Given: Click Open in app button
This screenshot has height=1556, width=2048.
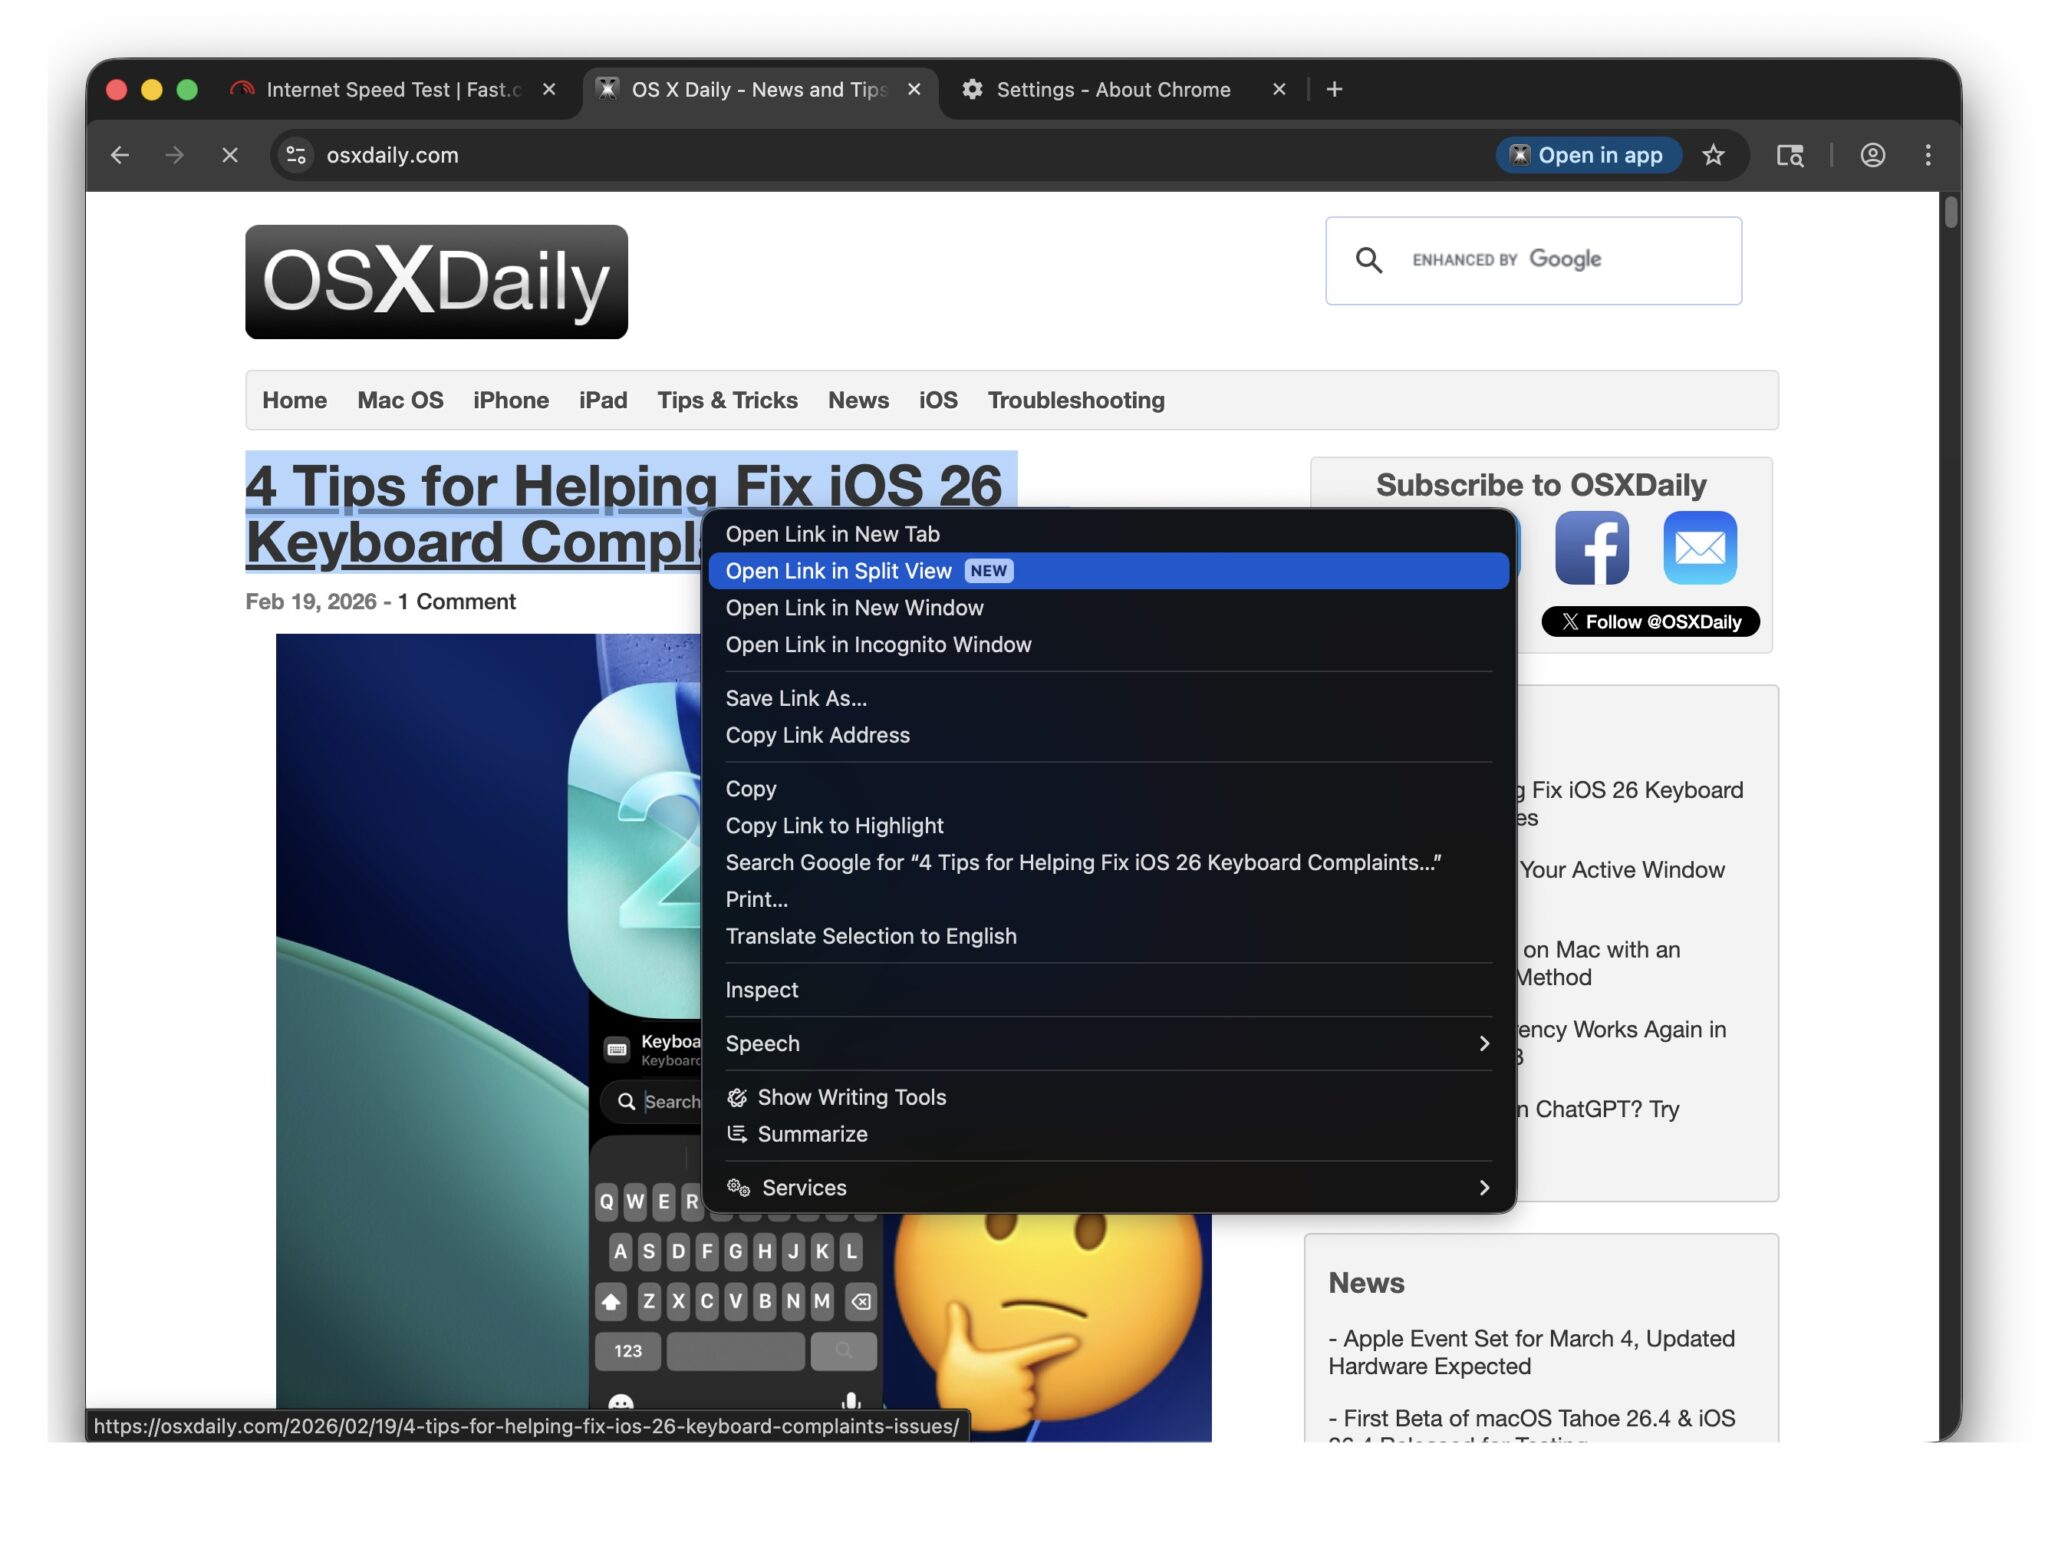Looking at the screenshot, I should [1588, 155].
